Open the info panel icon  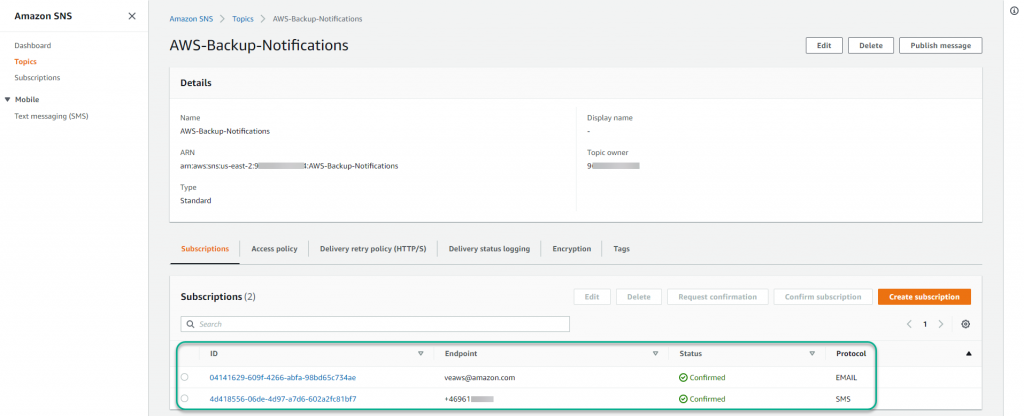tap(1014, 10)
